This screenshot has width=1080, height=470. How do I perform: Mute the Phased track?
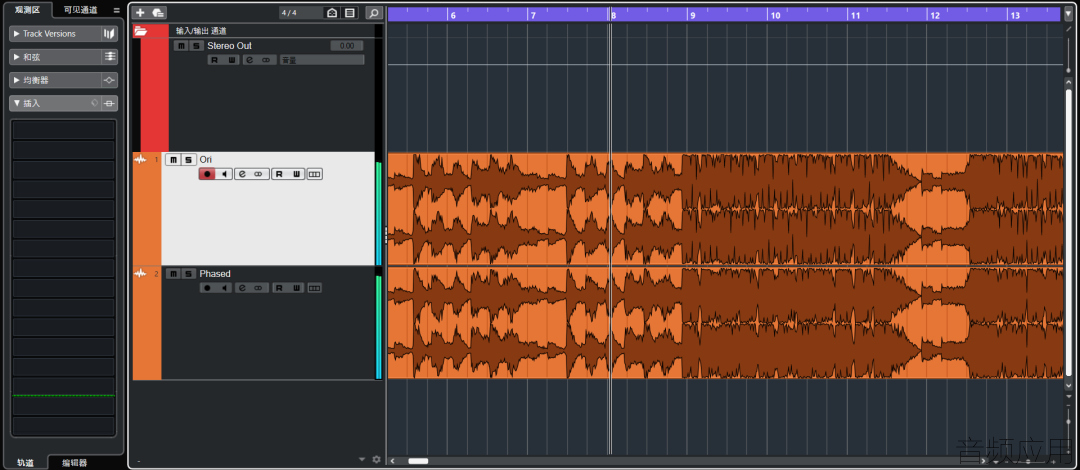(x=173, y=274)
